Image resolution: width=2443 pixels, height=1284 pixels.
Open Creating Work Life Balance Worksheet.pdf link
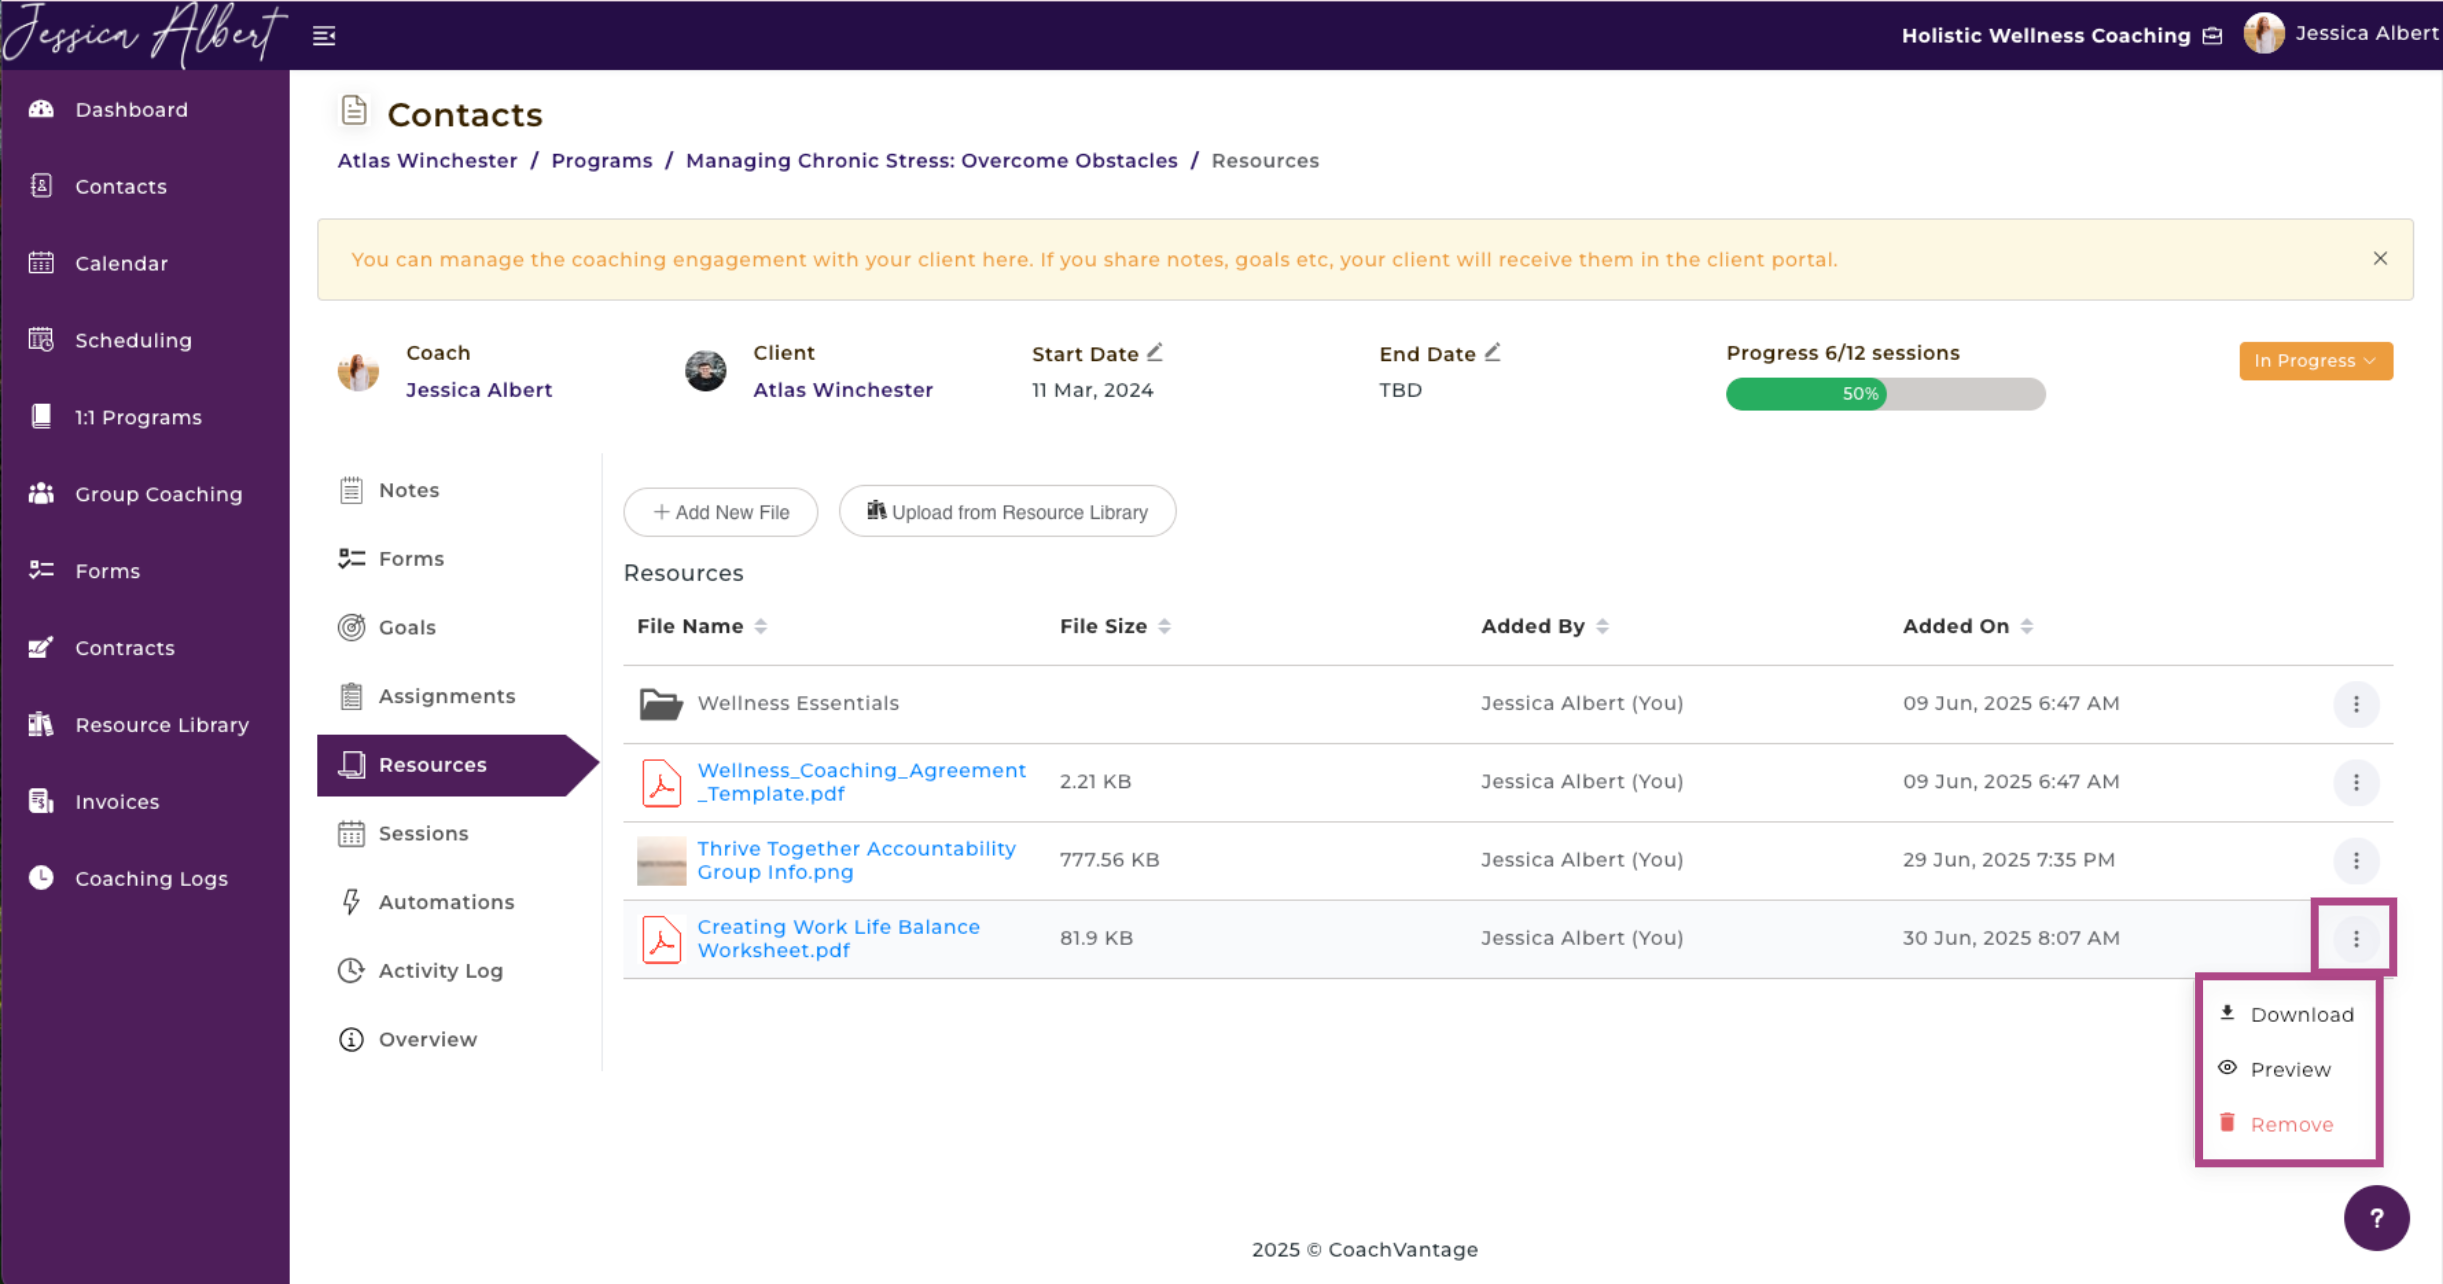(838, 938)
